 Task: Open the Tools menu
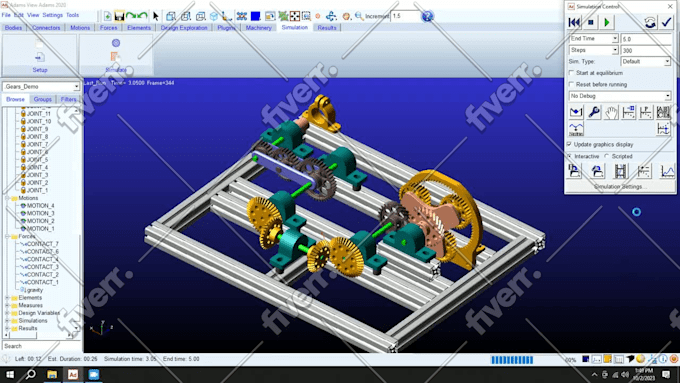pos(72,15)
